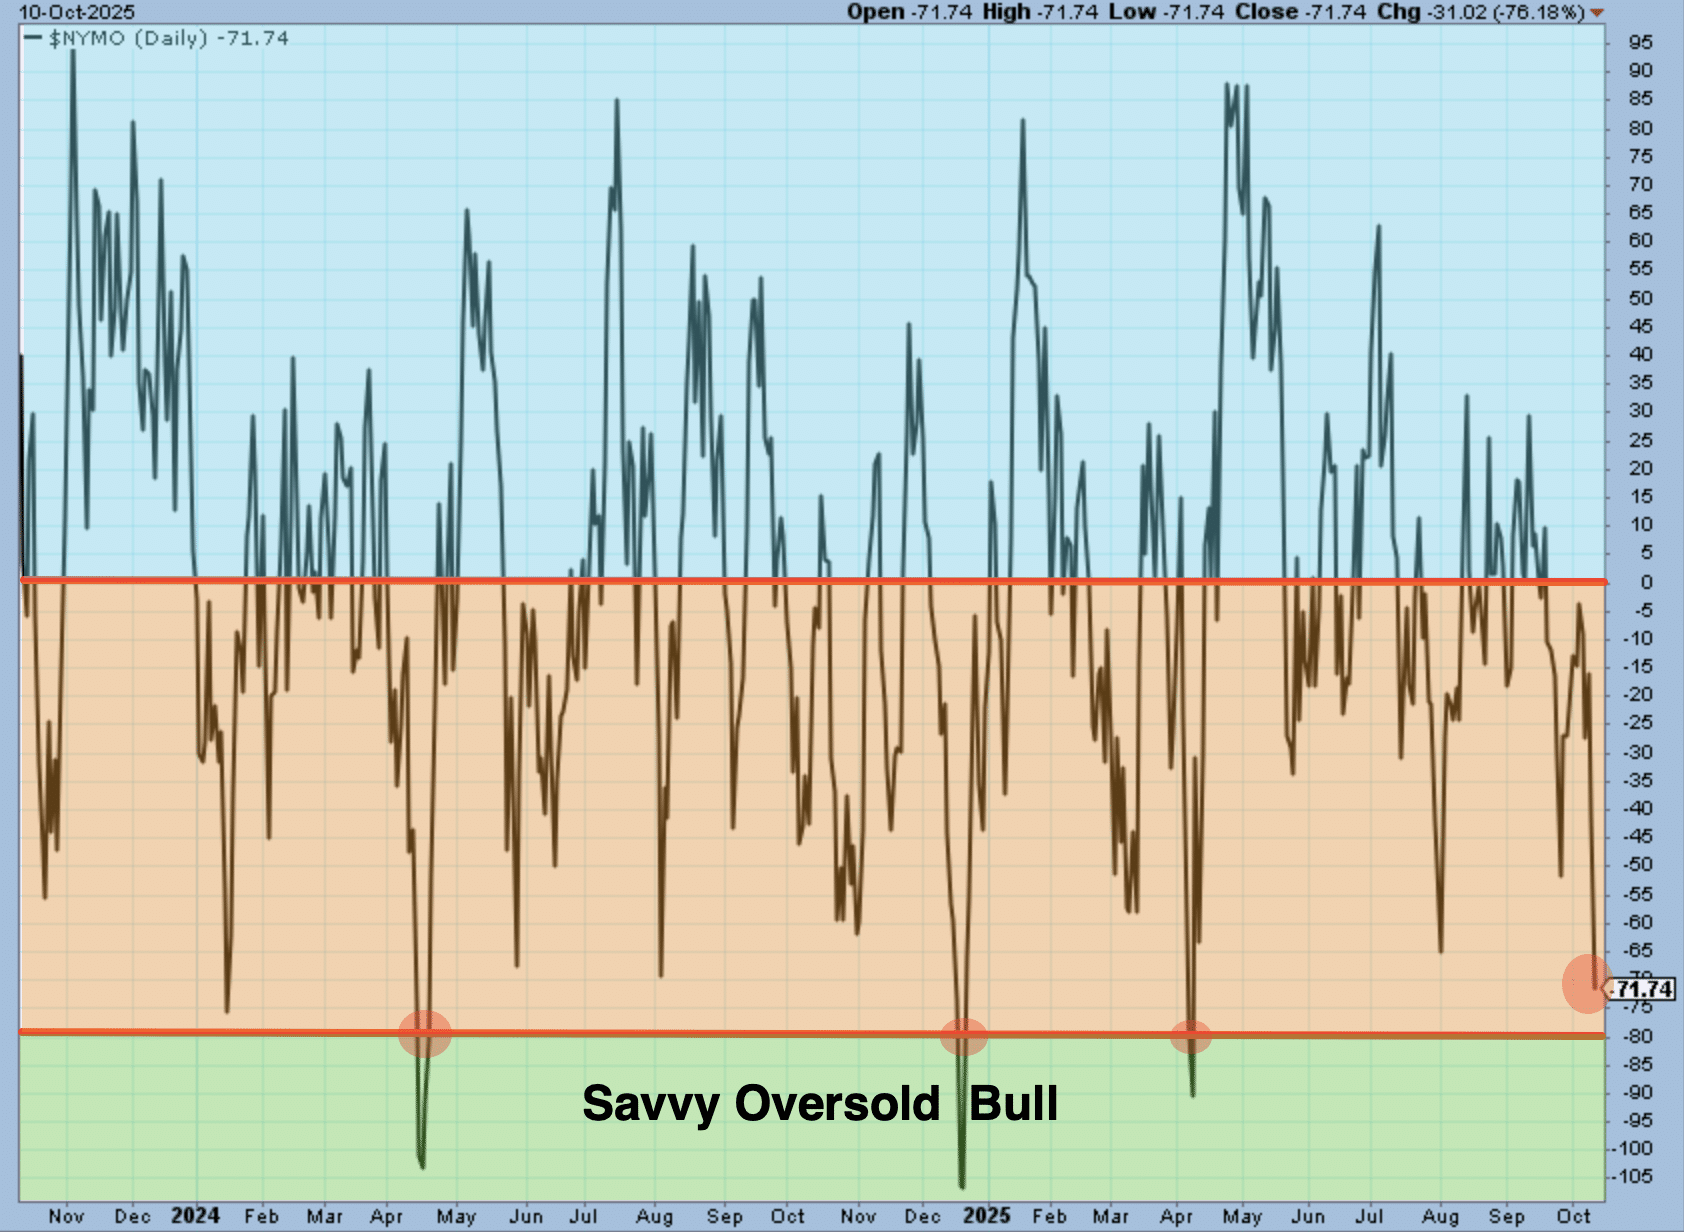Viewport: 1684px width, 1232px height.
Task: Click the Open -71.74 header value
Action: 912,12
